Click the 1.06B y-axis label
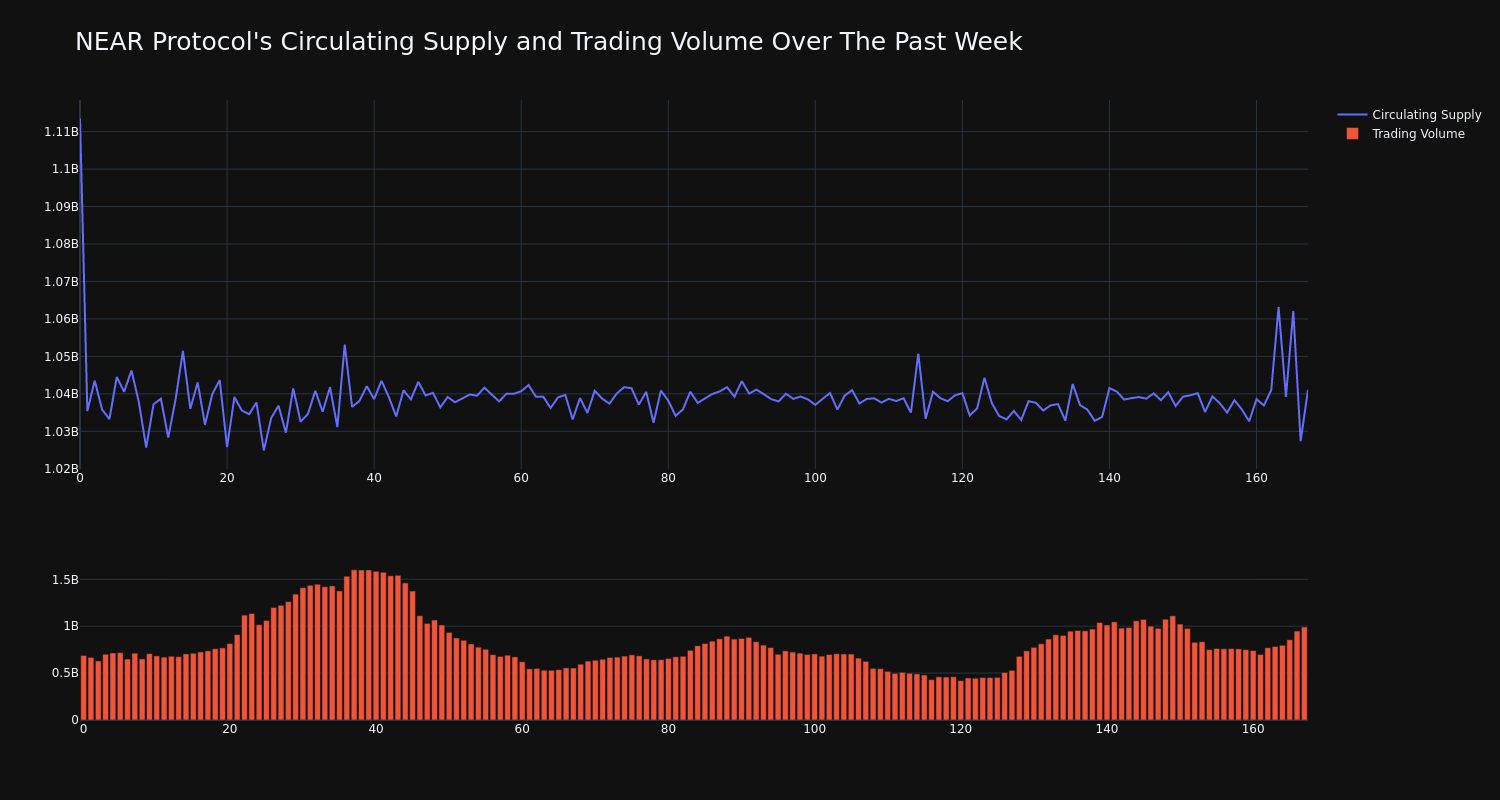The height and width of the screenshot is (800, 1500). (61, 319)
